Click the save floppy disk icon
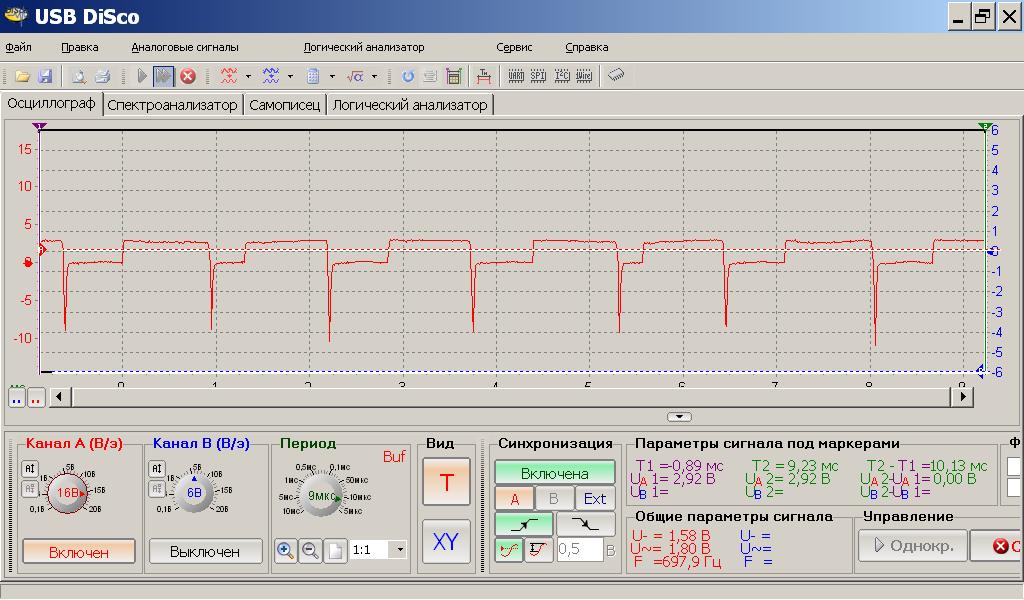Viewport: 1024px width, 600px height. [x=45, y=76]
